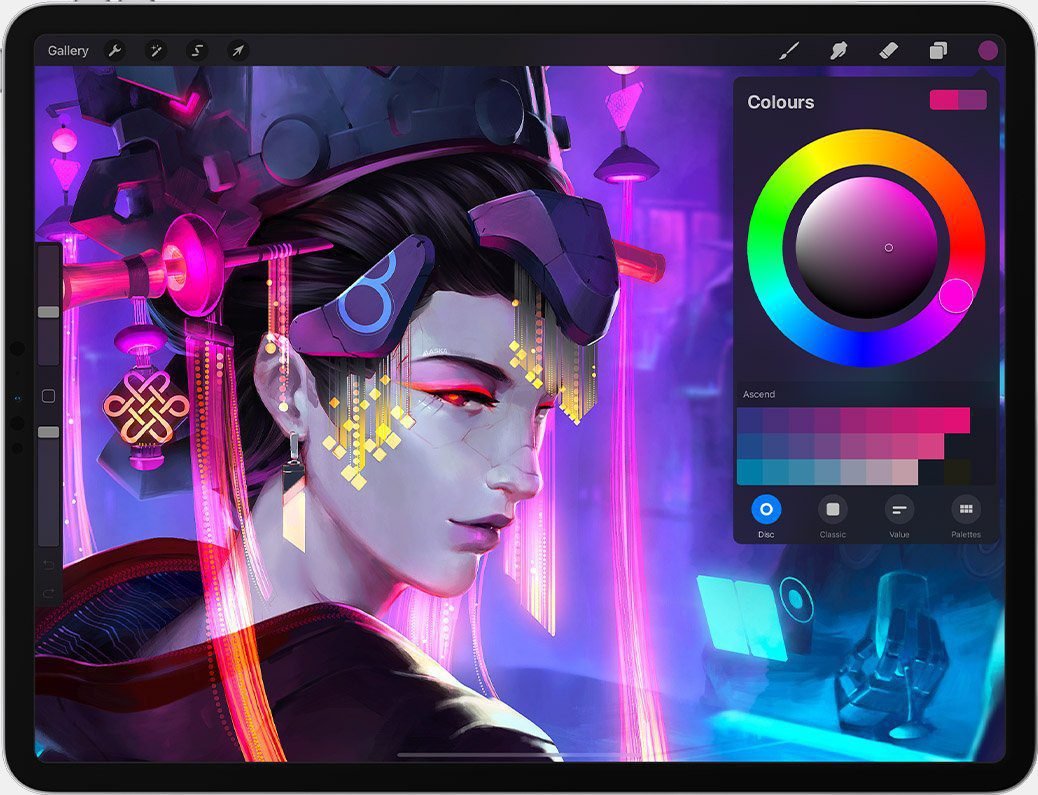
Task: Click the brush opacity slider handle
Action: pyautogui.click(x=48, y=432)
